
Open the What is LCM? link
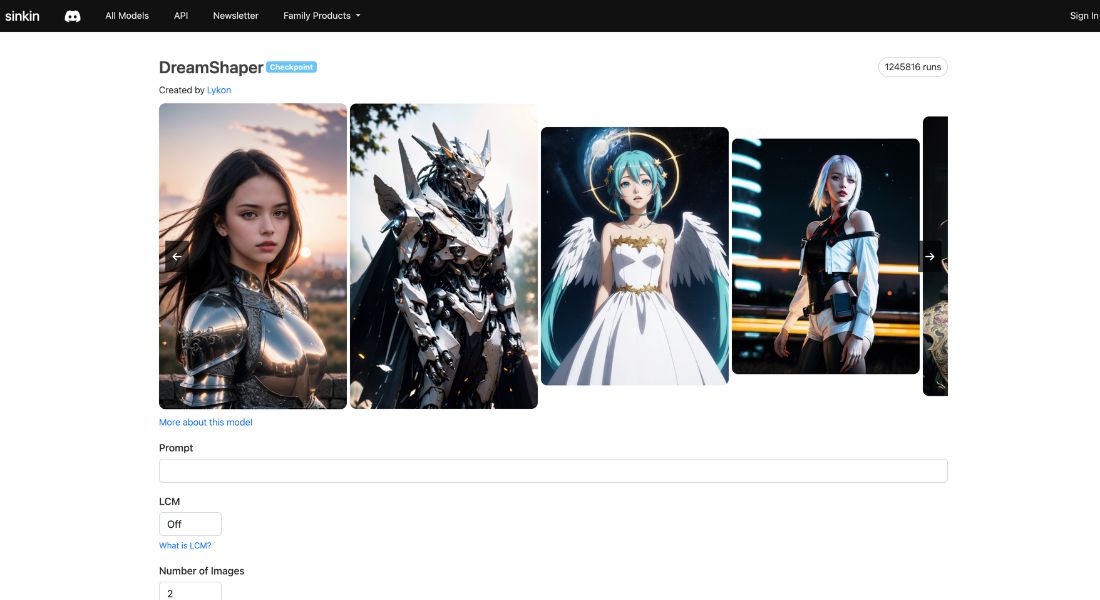tap(185, 545)
